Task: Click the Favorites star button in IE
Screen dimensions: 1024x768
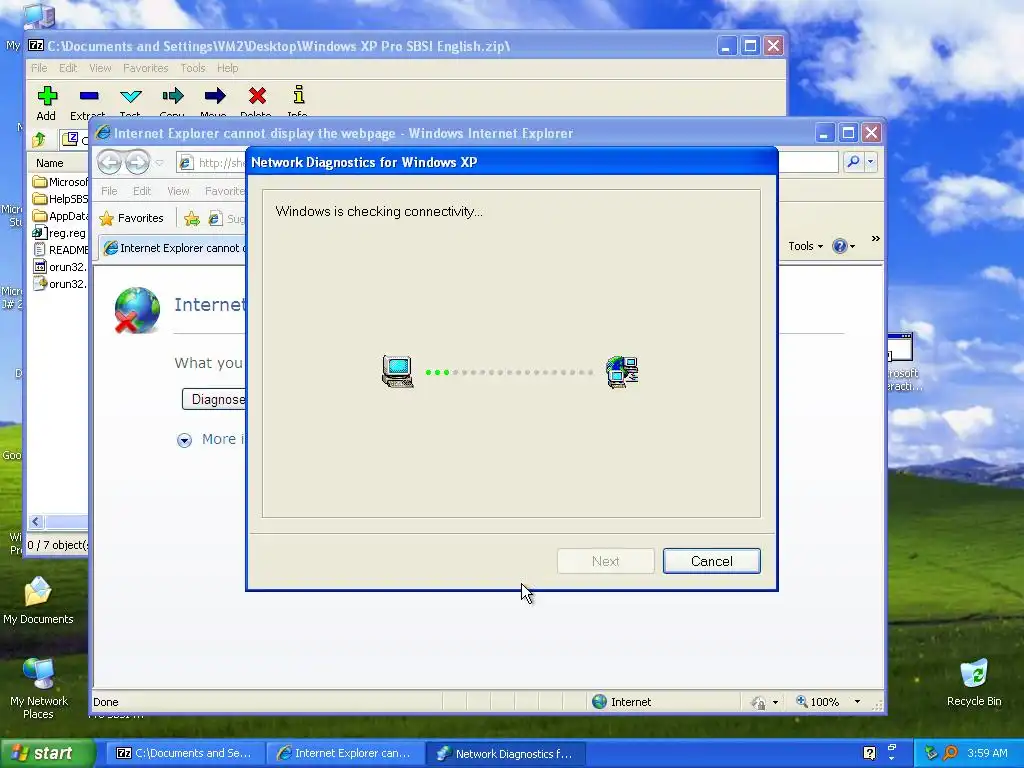Action: pos(131,218)
